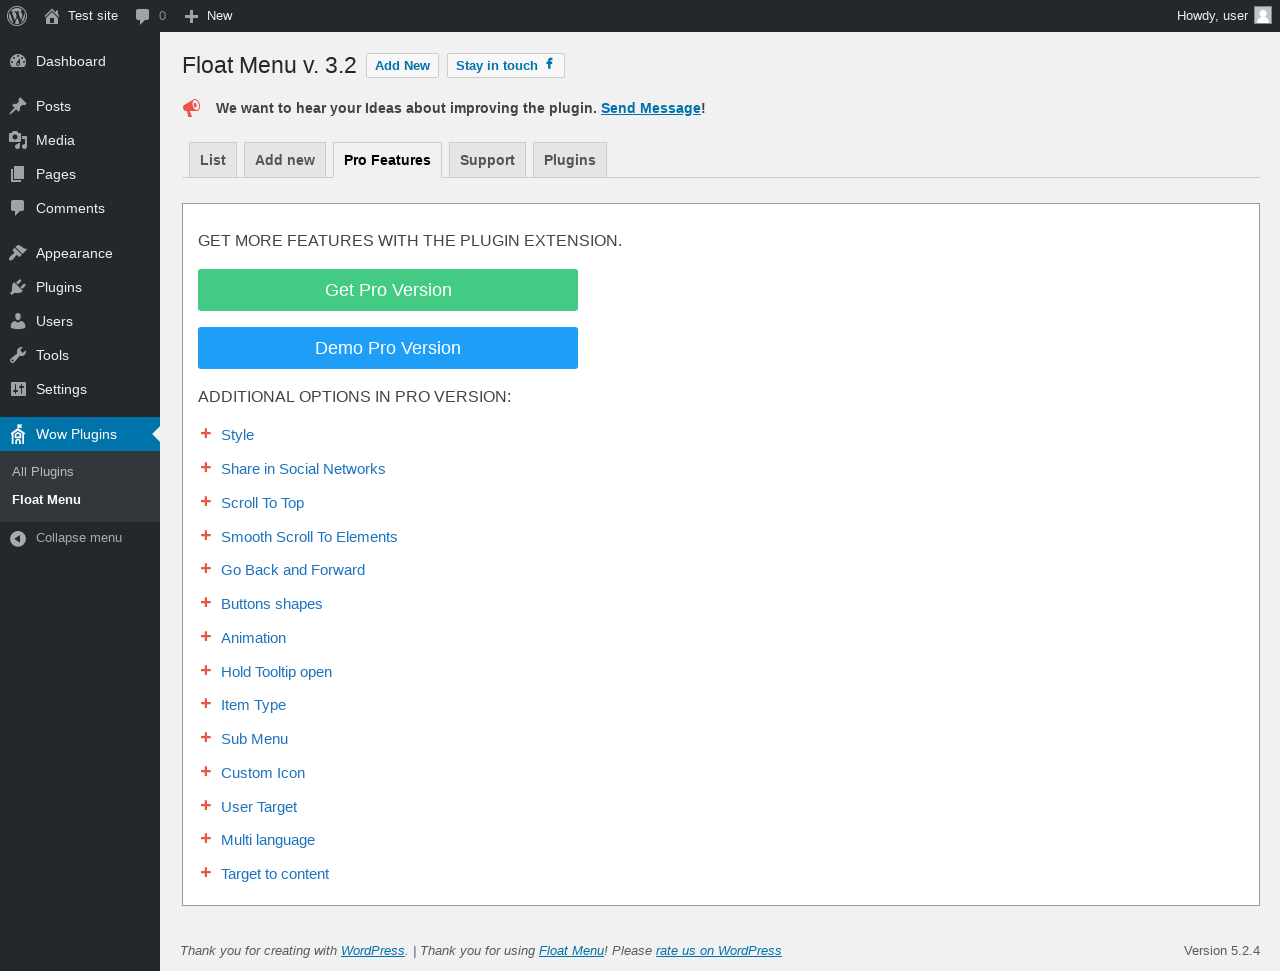Open Howdy, user account menu
Image resolution: width=1280 pixels, height=971 pixels.
(x=1224, y=16)
